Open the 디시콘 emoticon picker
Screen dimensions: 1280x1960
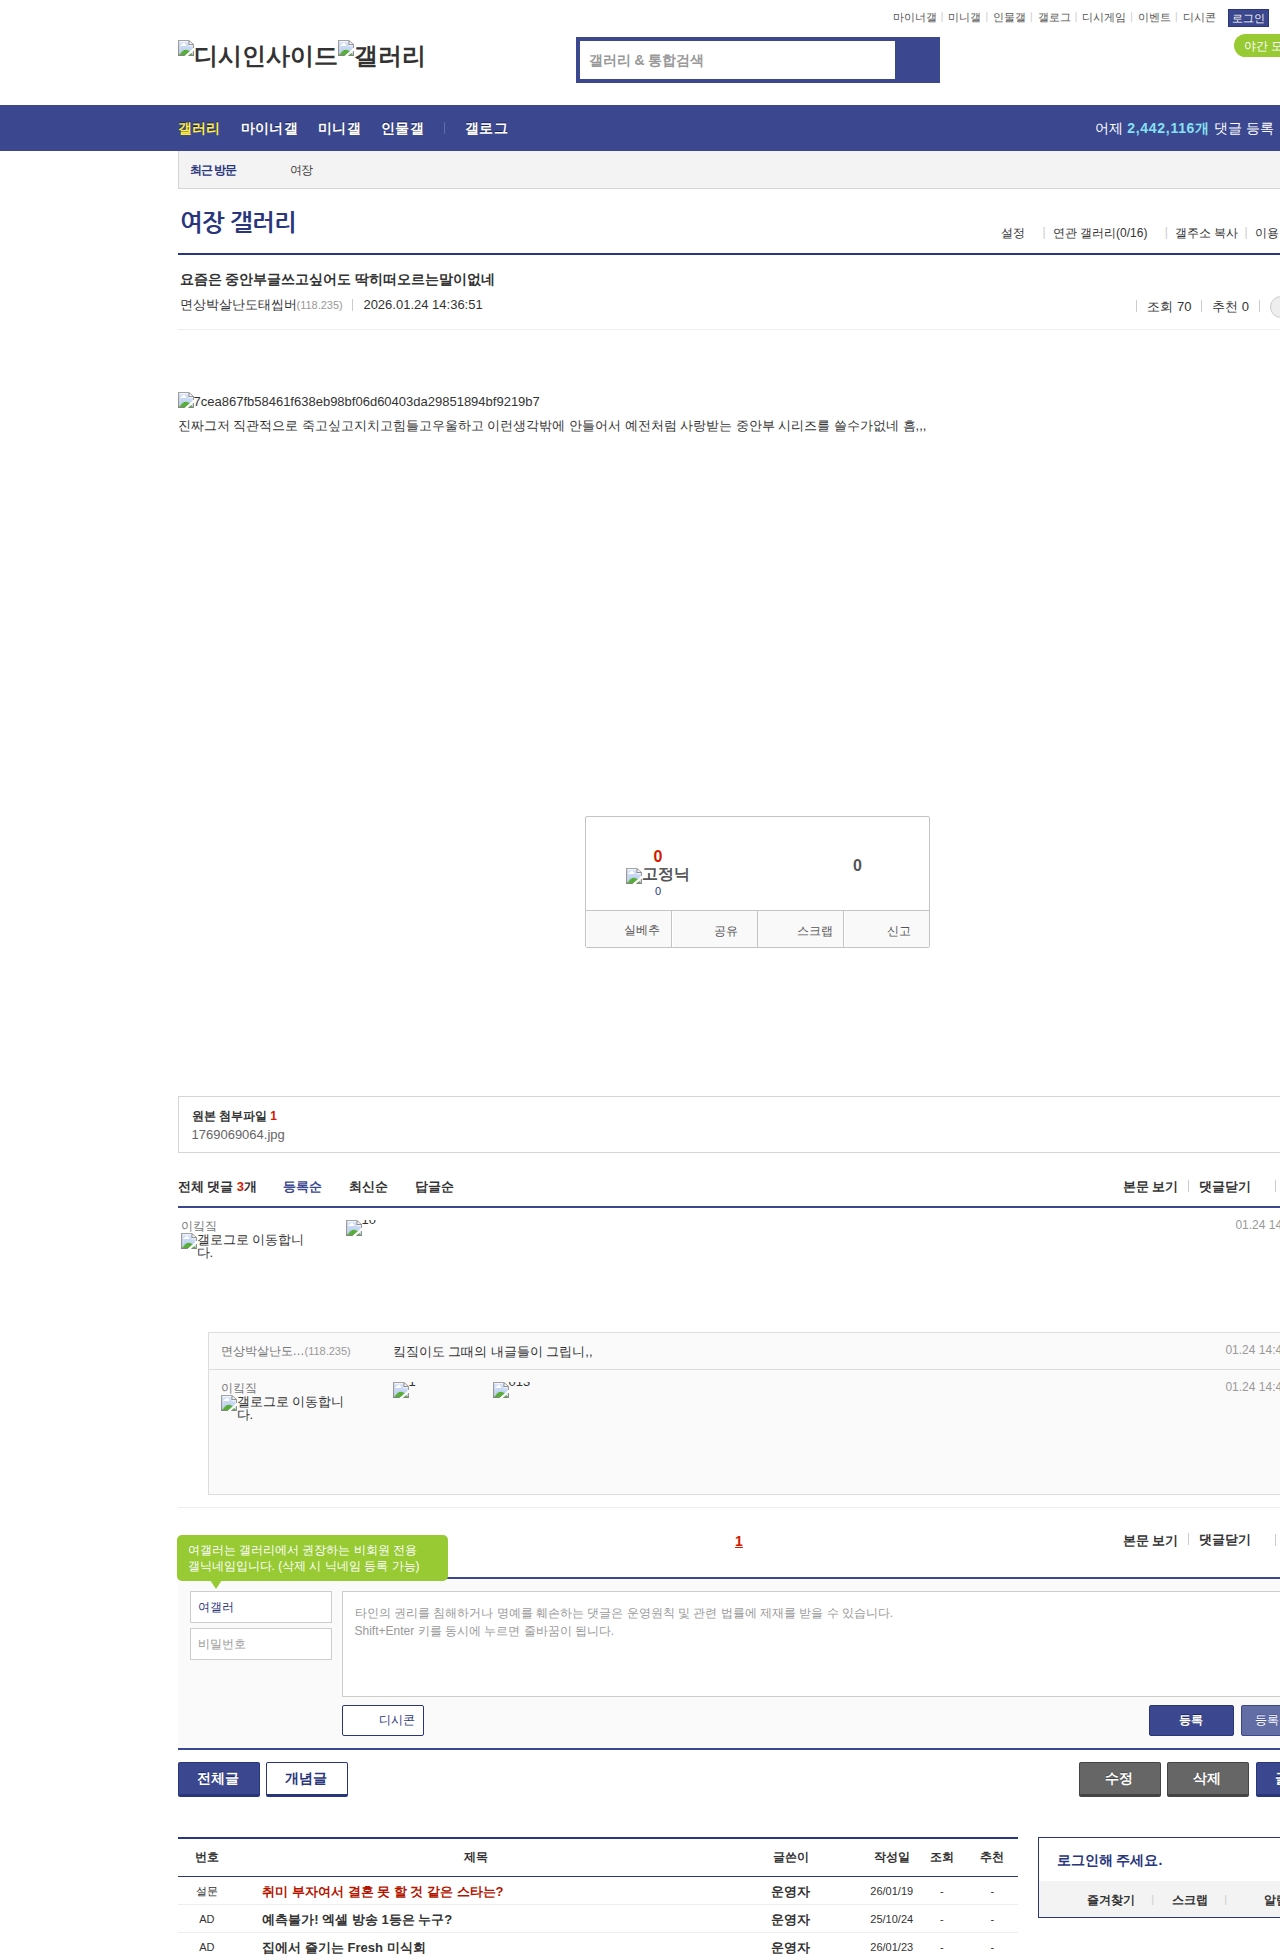(x=383, y=1720)
